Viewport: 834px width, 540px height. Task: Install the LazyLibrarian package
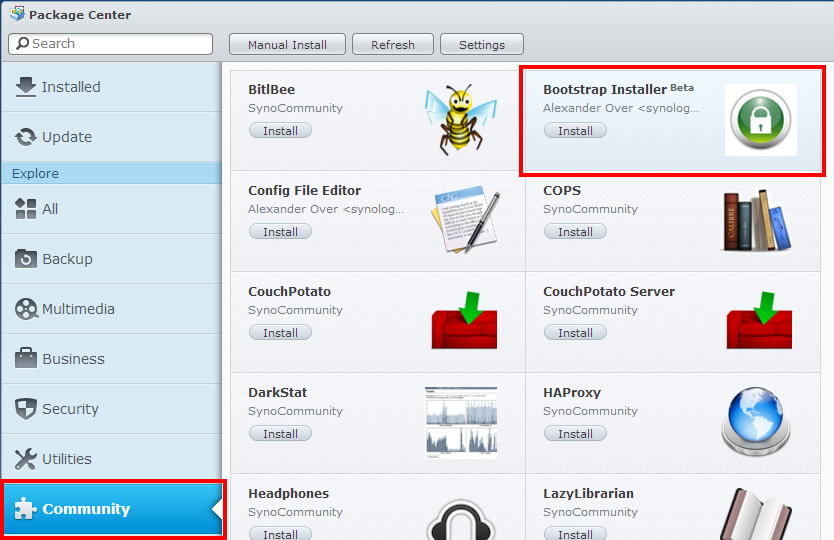tap(575, 534)
